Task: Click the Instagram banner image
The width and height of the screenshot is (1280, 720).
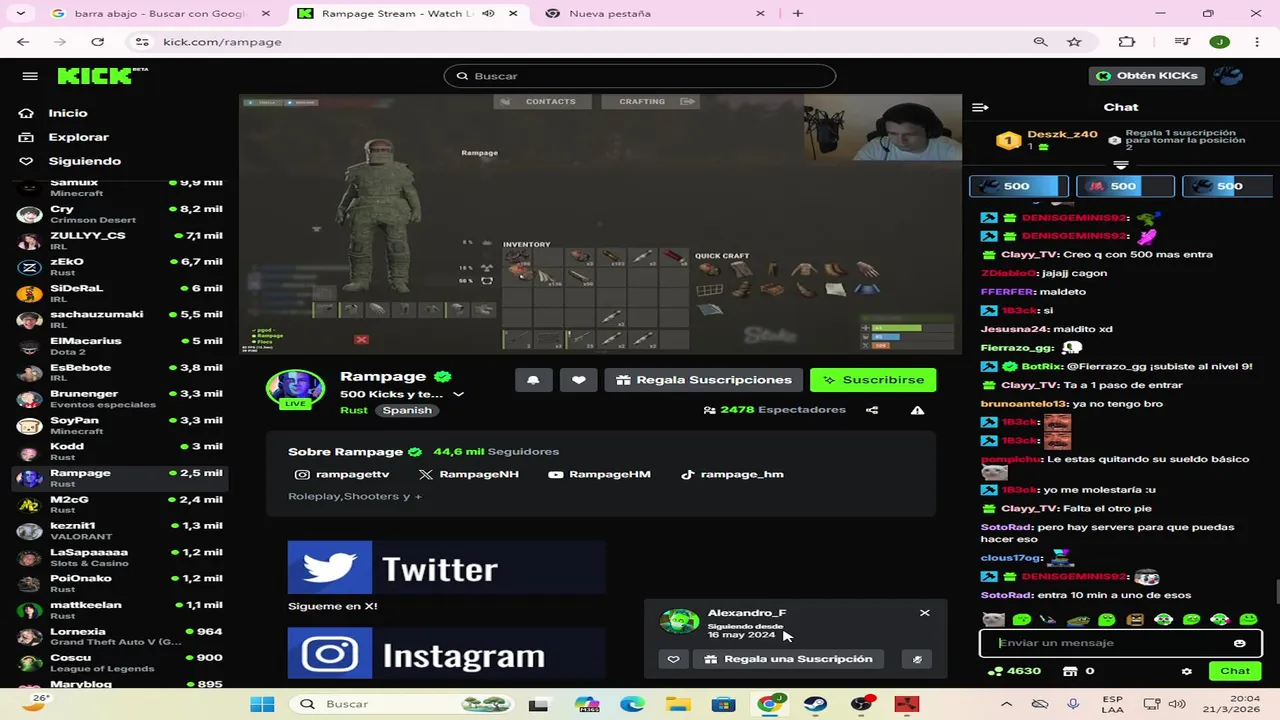Action: (x=446, y=655)
